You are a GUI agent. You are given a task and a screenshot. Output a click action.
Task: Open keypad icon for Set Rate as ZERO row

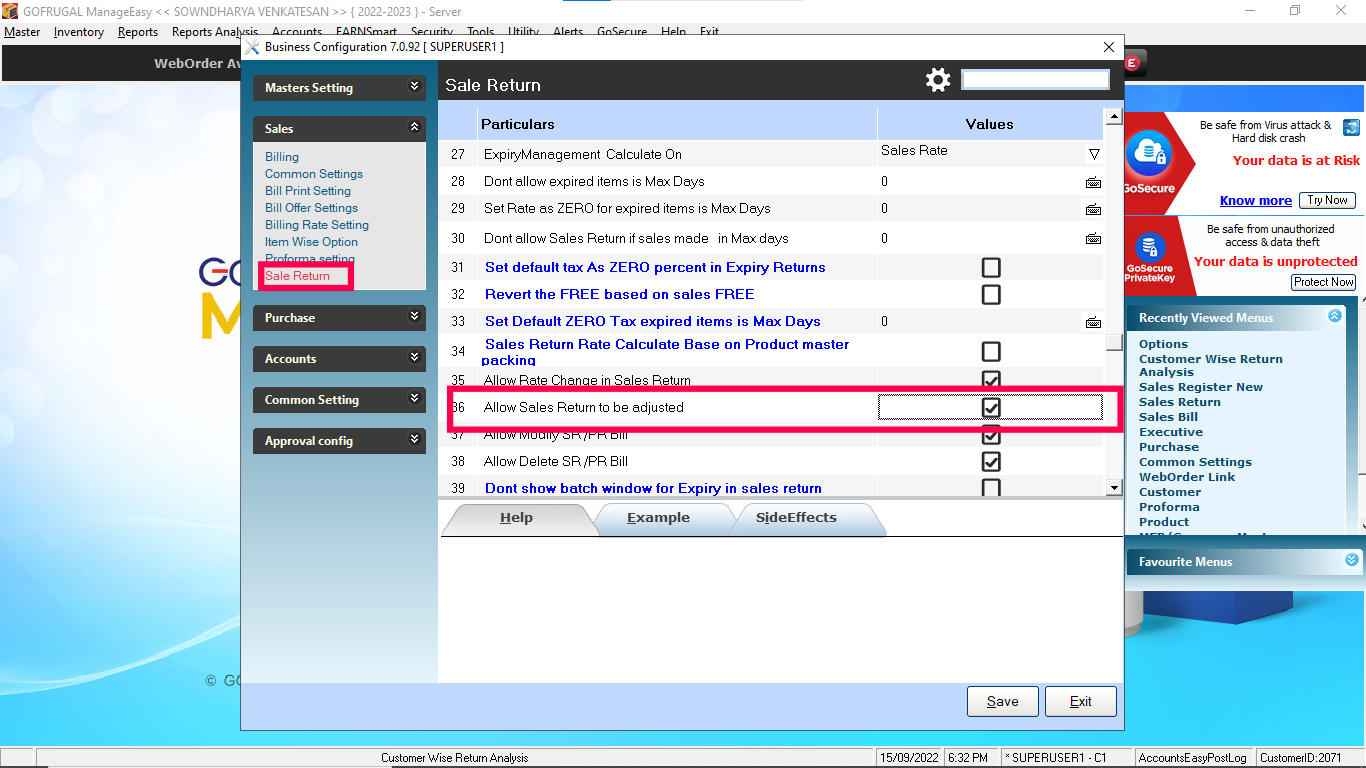click(x=1093, y=209)
